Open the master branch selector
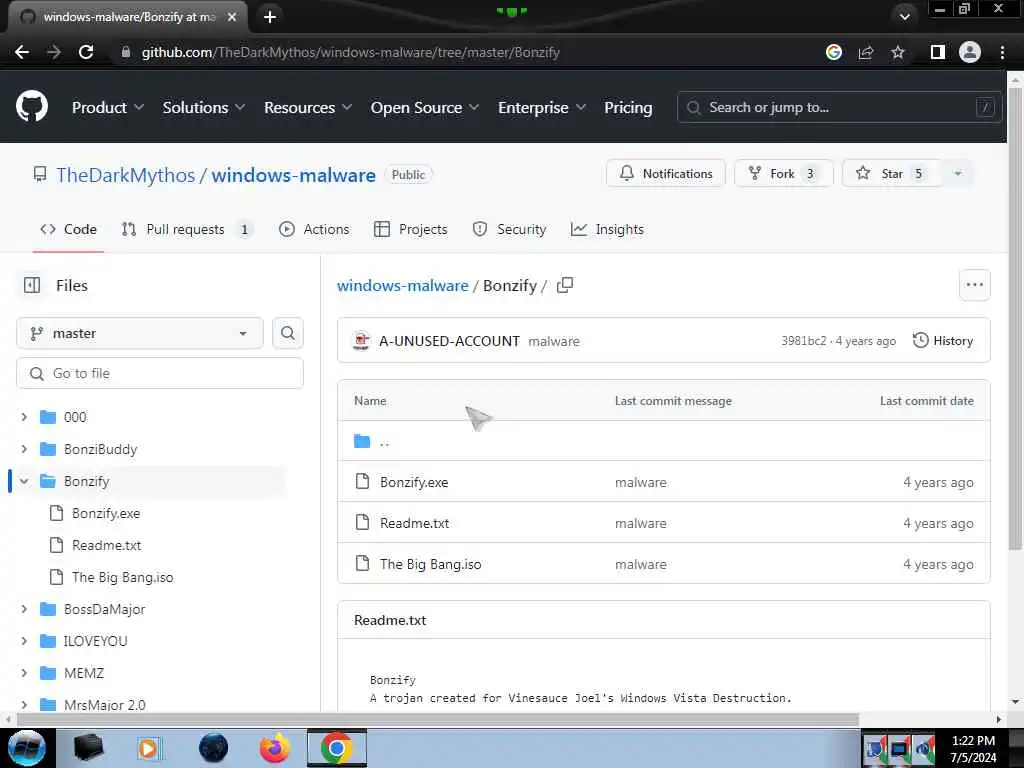Image resolution: width=1024 pixels, height=768 pixels. coord(140,333)
